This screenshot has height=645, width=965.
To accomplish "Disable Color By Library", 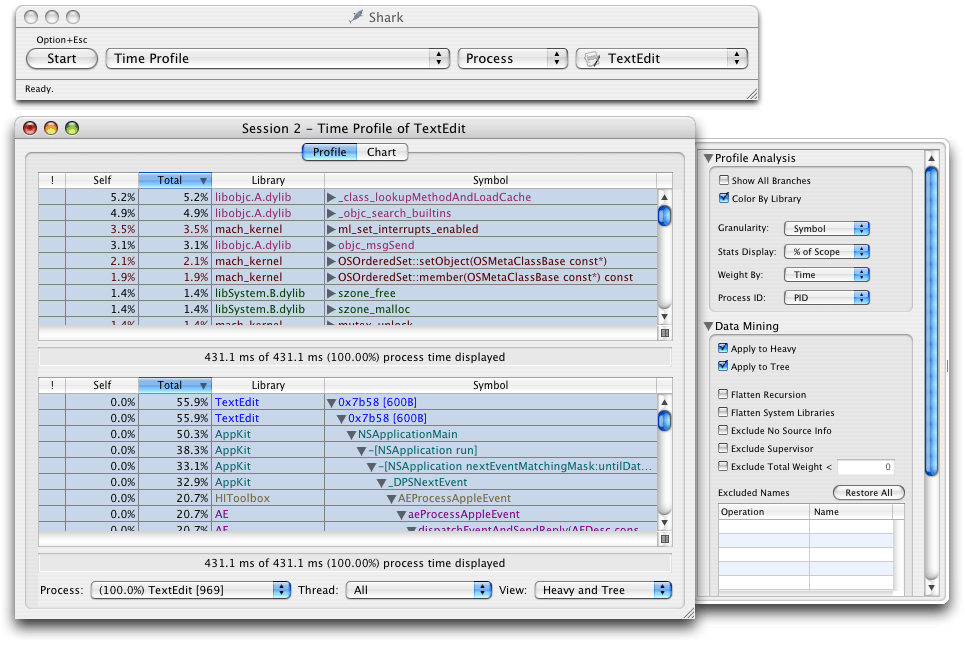I will click(723, 196).
